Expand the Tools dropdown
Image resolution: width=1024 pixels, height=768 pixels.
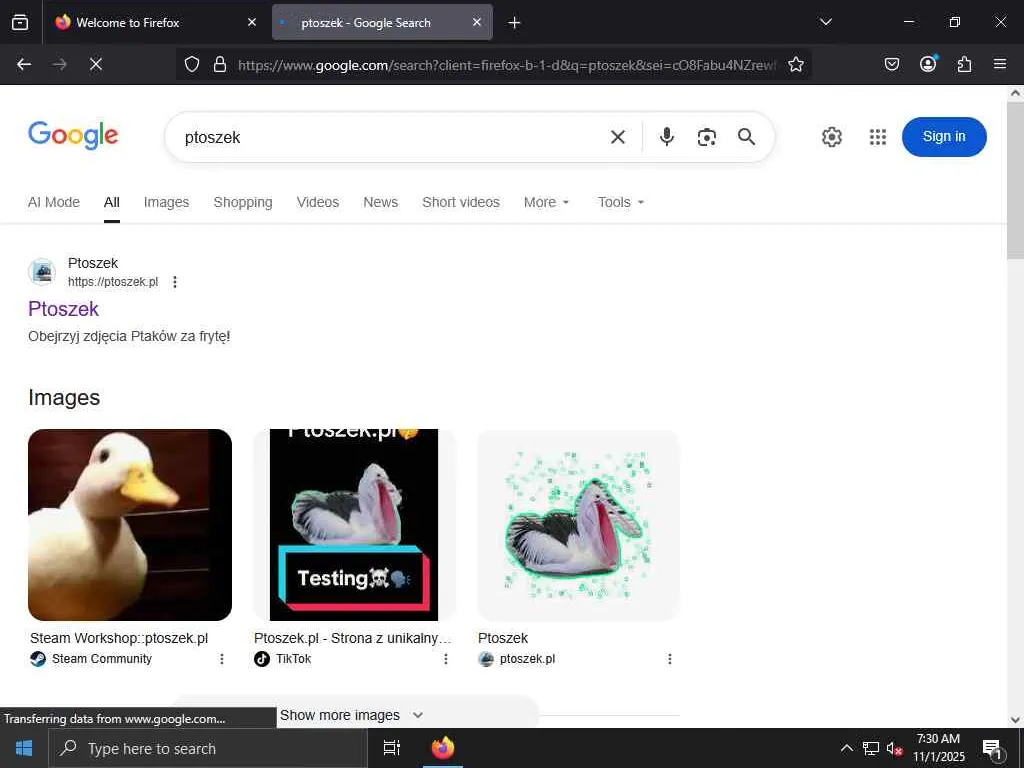pyautogui.click(x=621, y=202)
